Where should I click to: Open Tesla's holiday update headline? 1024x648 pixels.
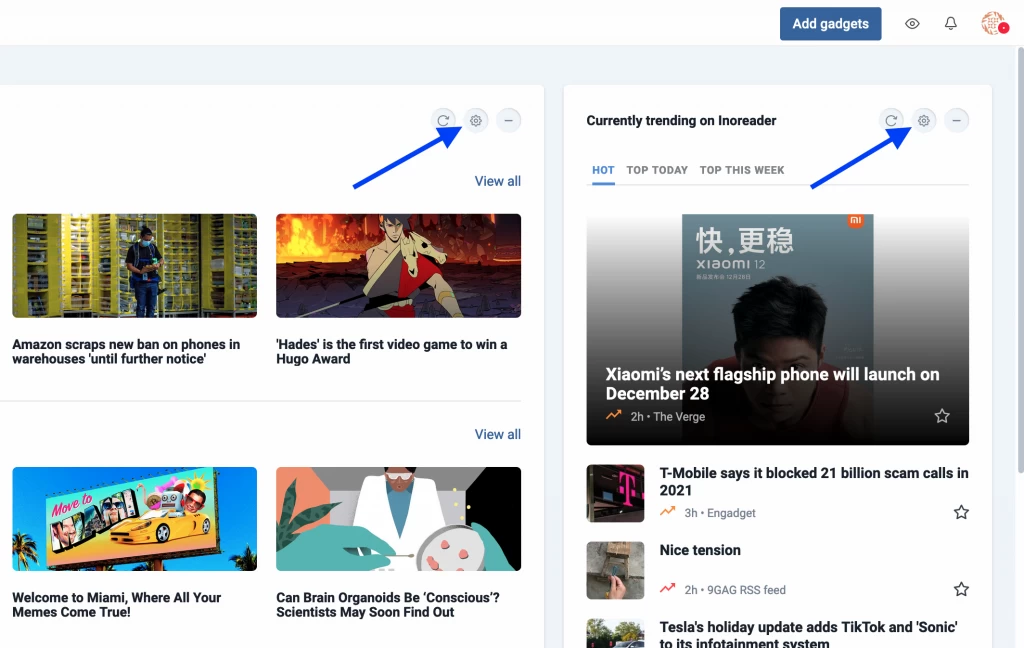(808, 634)
